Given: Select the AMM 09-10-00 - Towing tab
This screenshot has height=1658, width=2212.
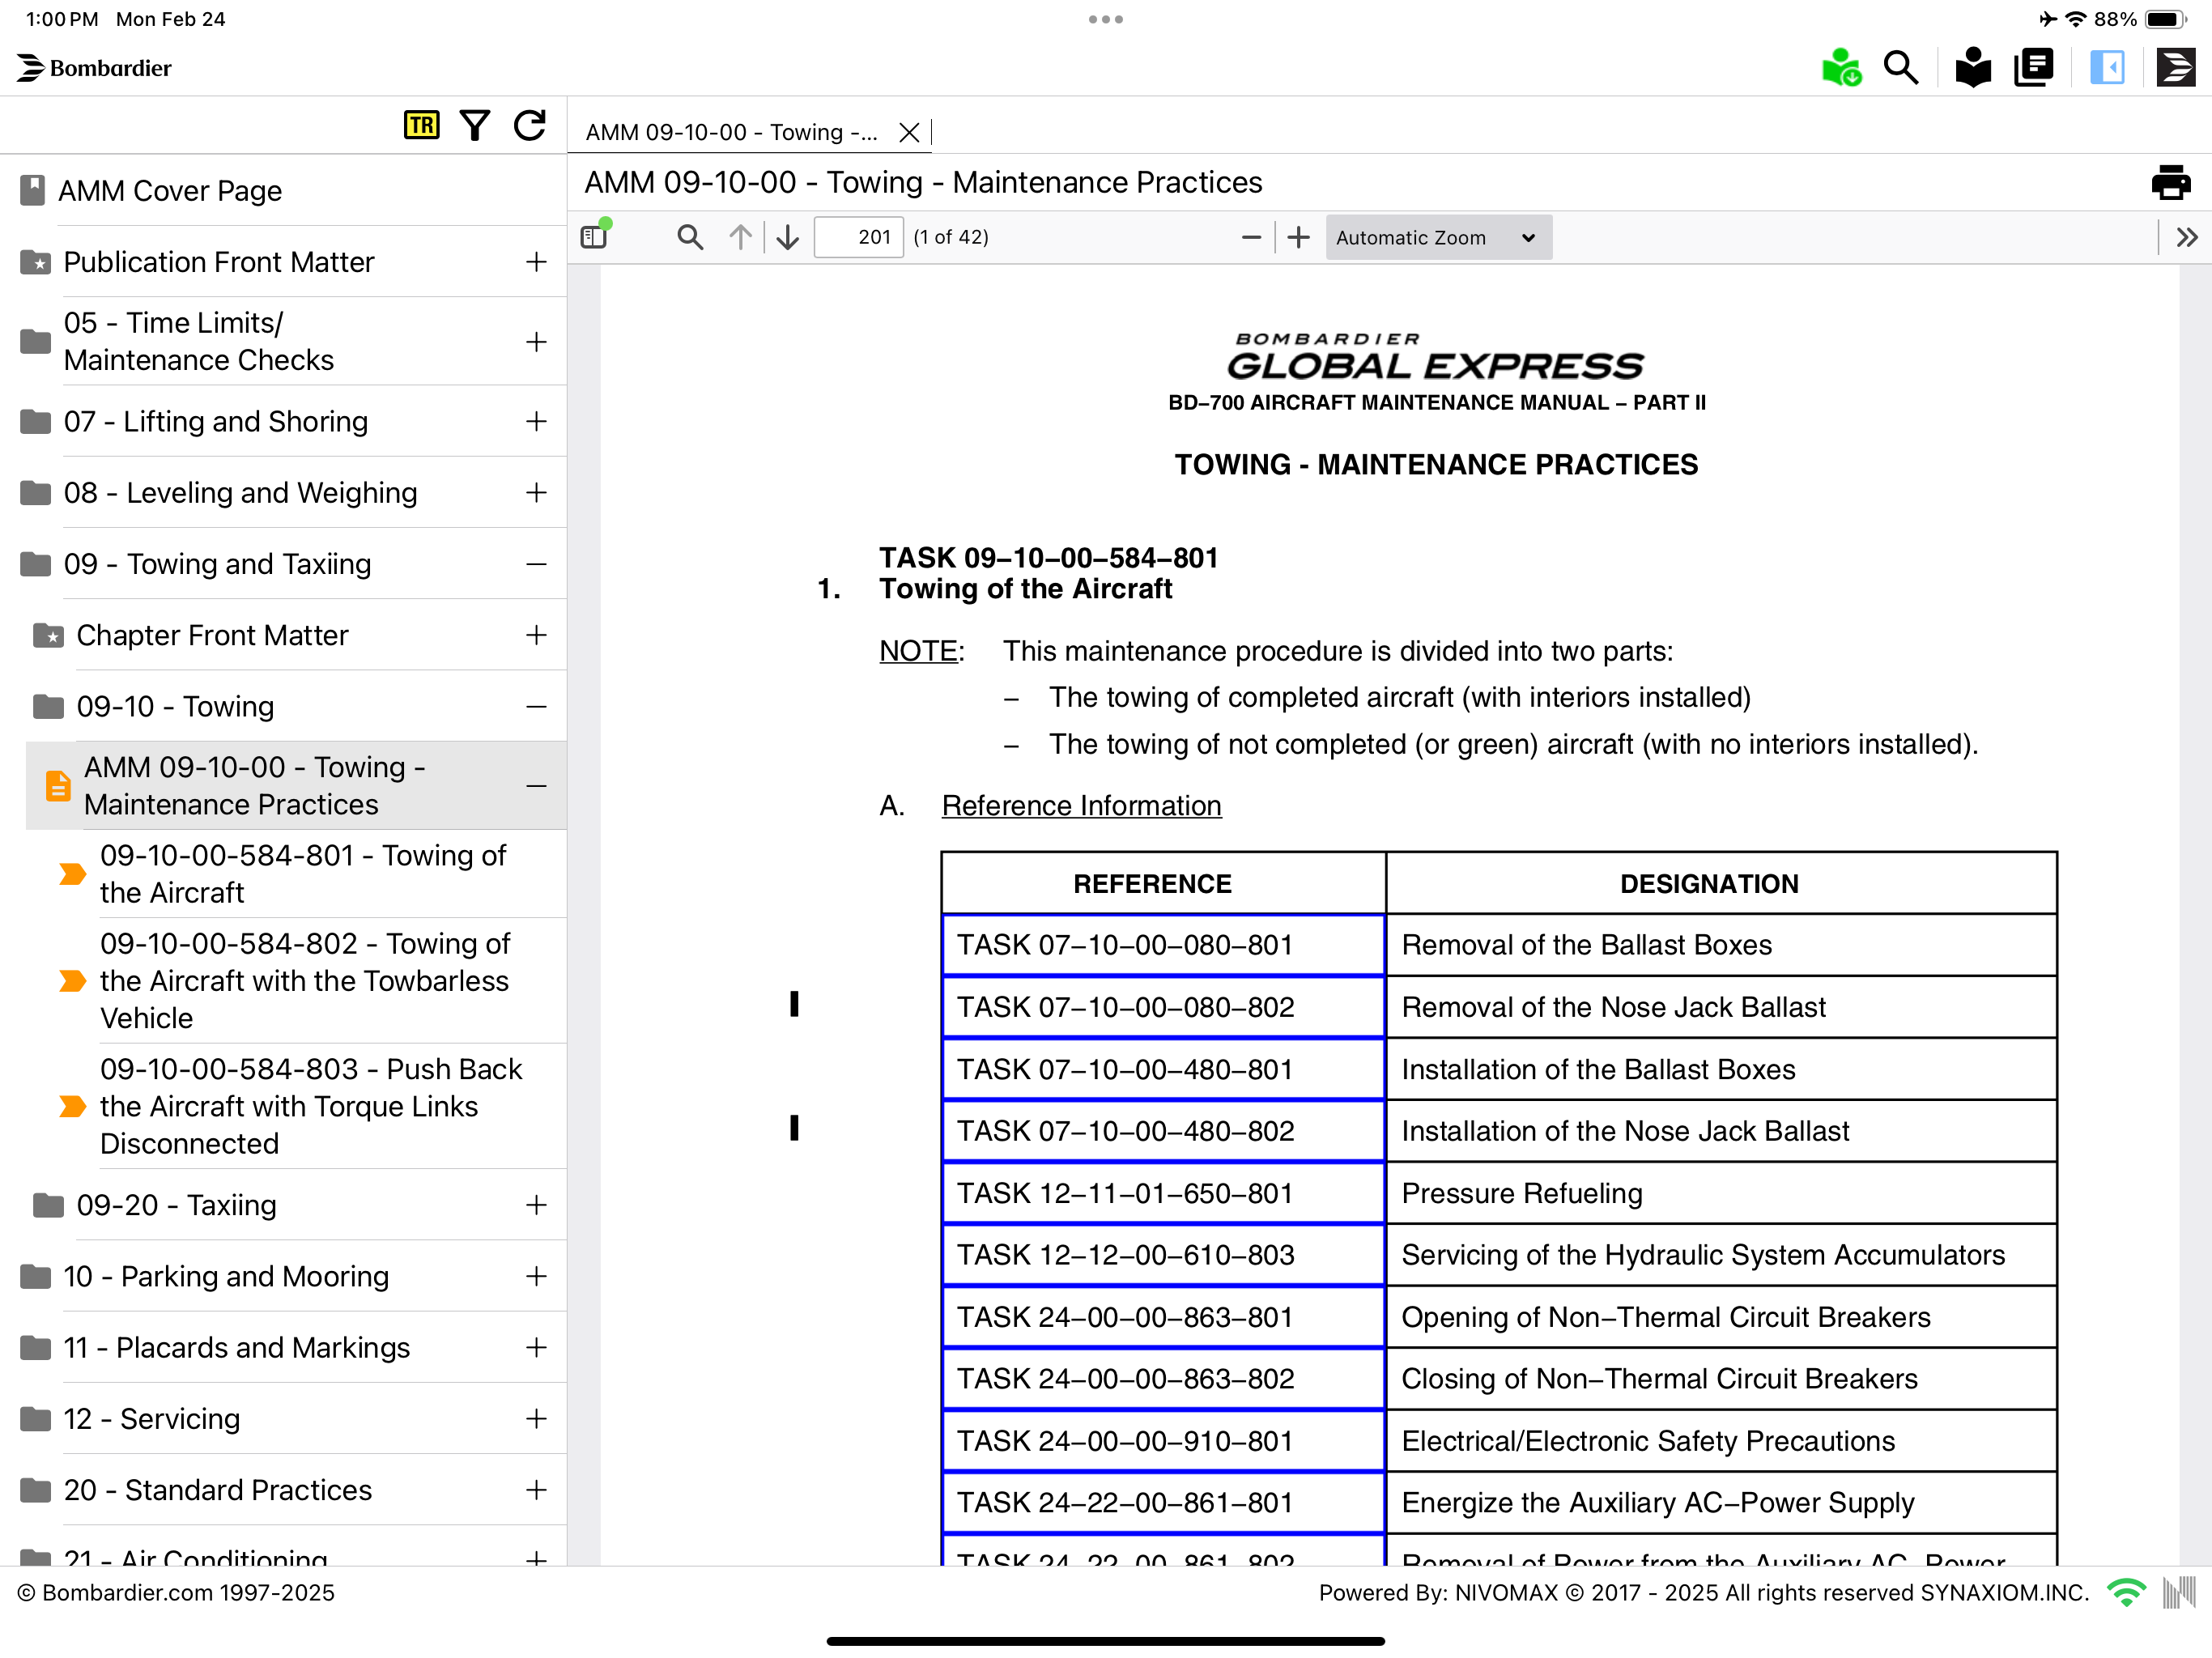Looking at the screenshot, I should click(731, 132).
